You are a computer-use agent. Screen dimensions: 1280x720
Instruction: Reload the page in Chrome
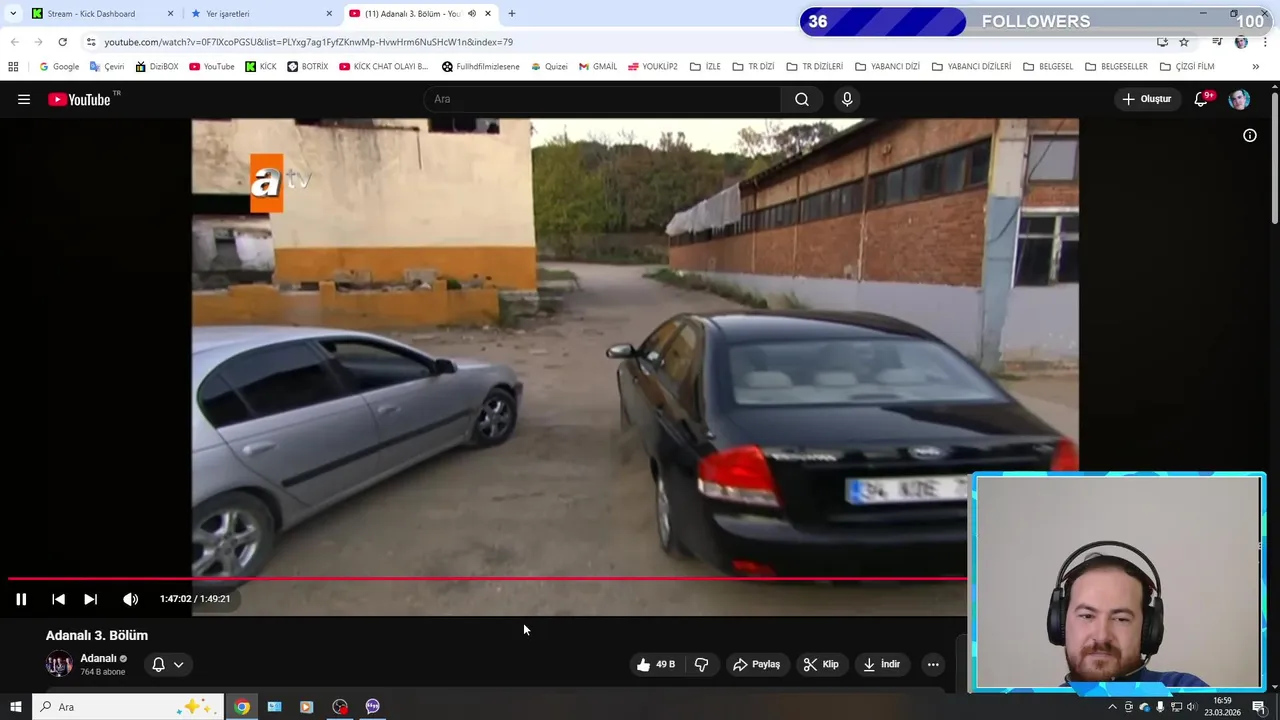[62, 42]
